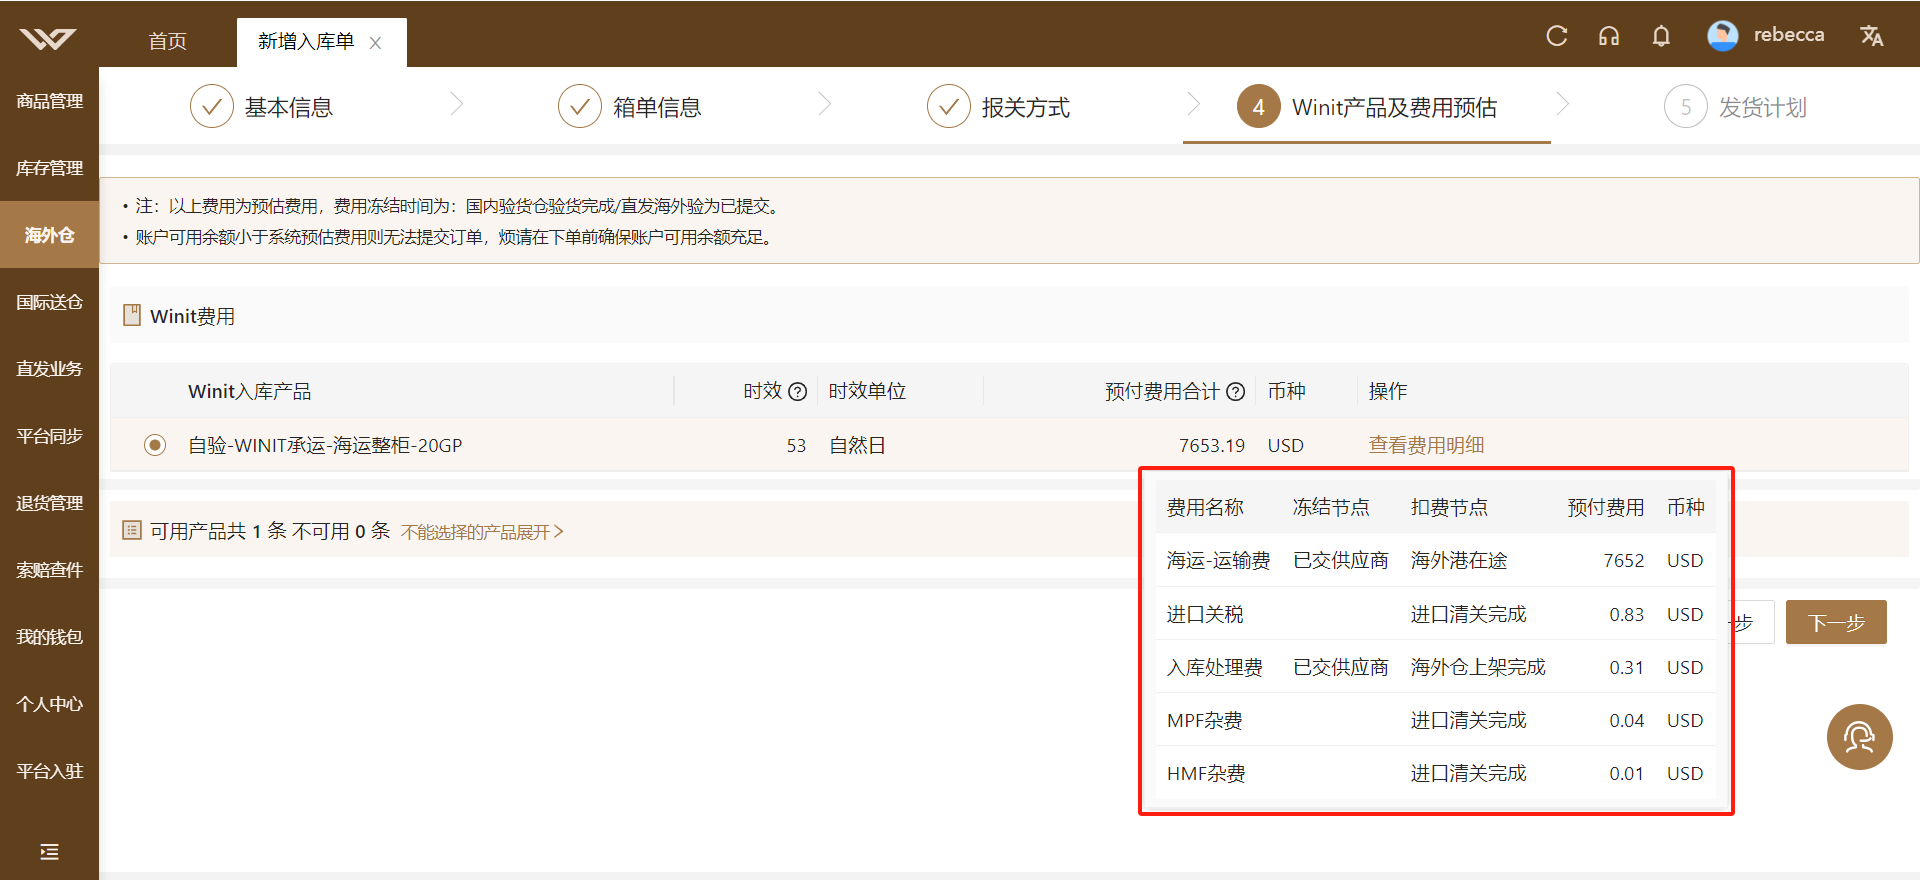Open 库存管理 in the sidebar
This screenshot has width=1920, height=880.
point(49,168)
